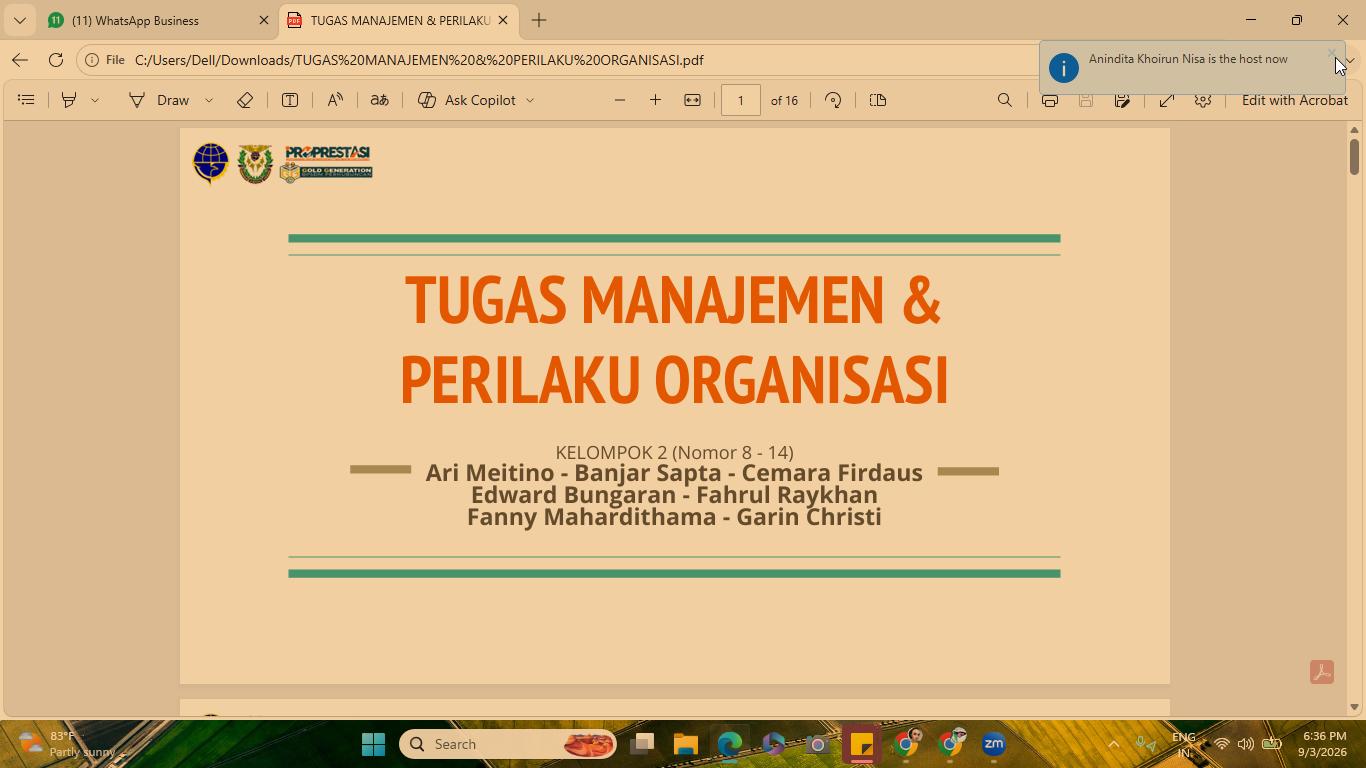Rotate the PDF page
1366x768 pixels.
pos(833,100)
